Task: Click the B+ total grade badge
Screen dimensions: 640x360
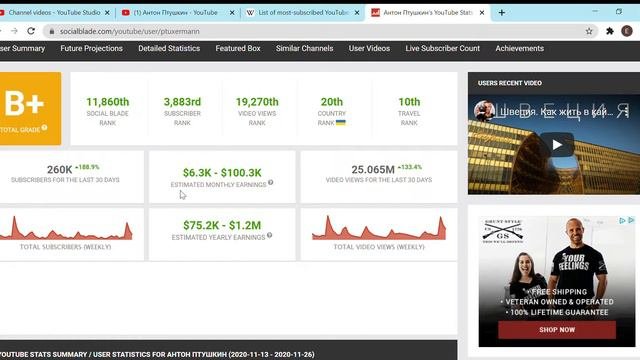Action: point(31,109)
